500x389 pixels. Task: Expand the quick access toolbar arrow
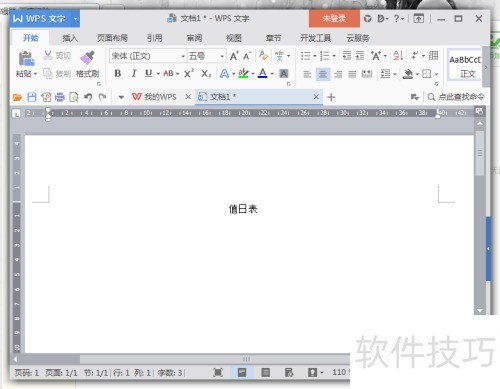pos(121,97)
